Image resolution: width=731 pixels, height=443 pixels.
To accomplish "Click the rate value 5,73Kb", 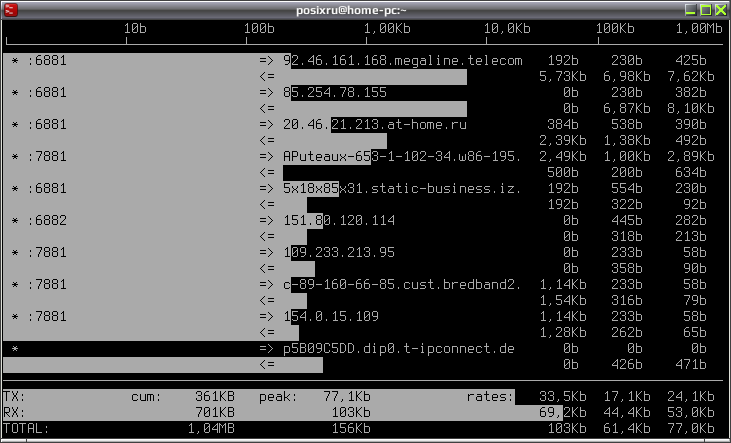I will click(563, 76).
